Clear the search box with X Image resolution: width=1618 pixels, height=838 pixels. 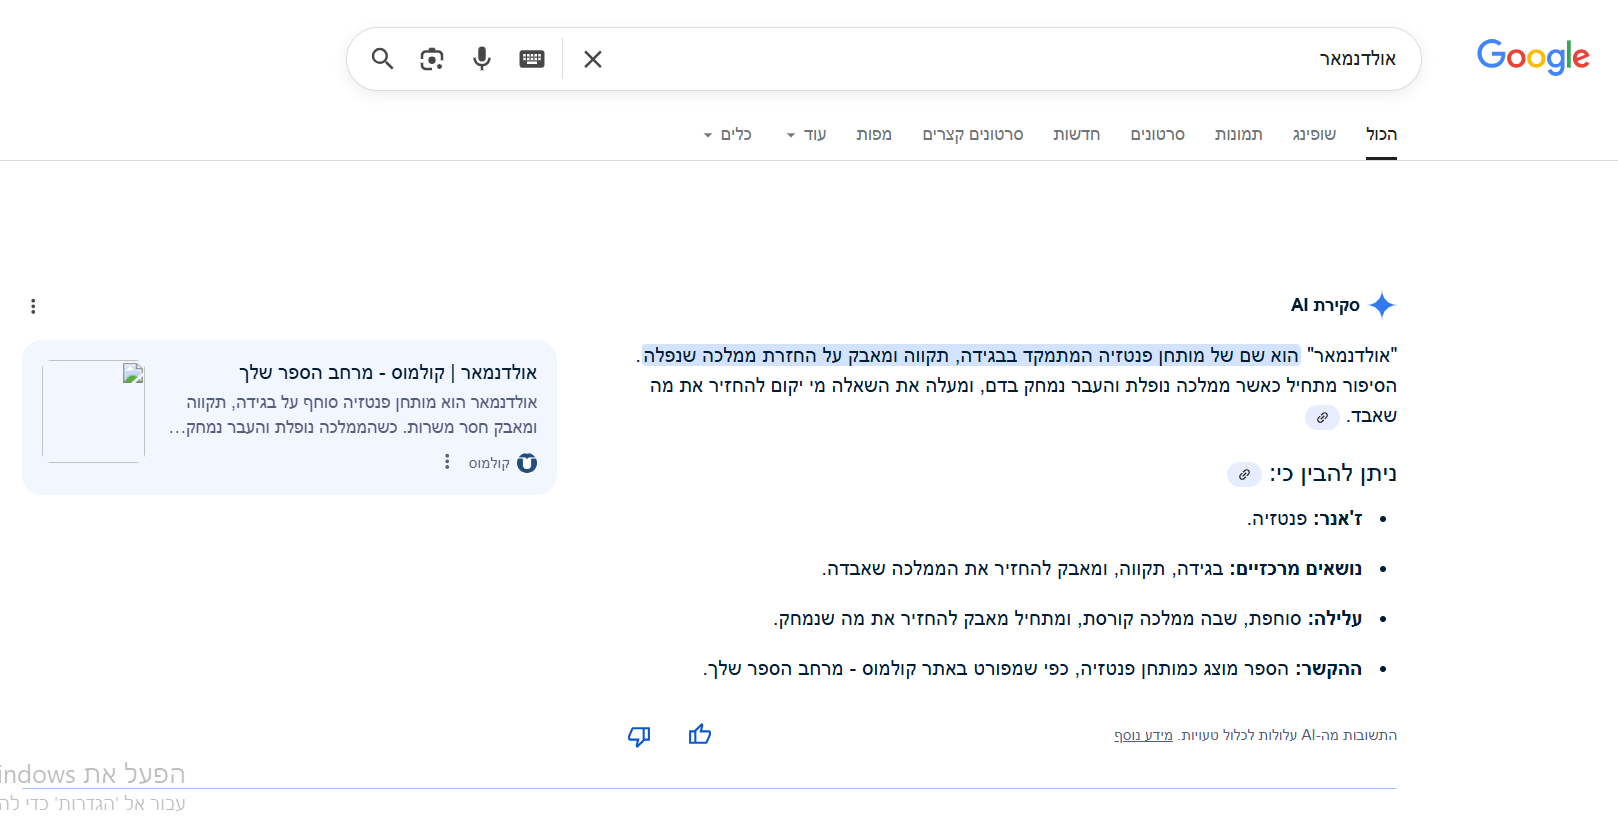pyautogui.click(x=593, y=59)
